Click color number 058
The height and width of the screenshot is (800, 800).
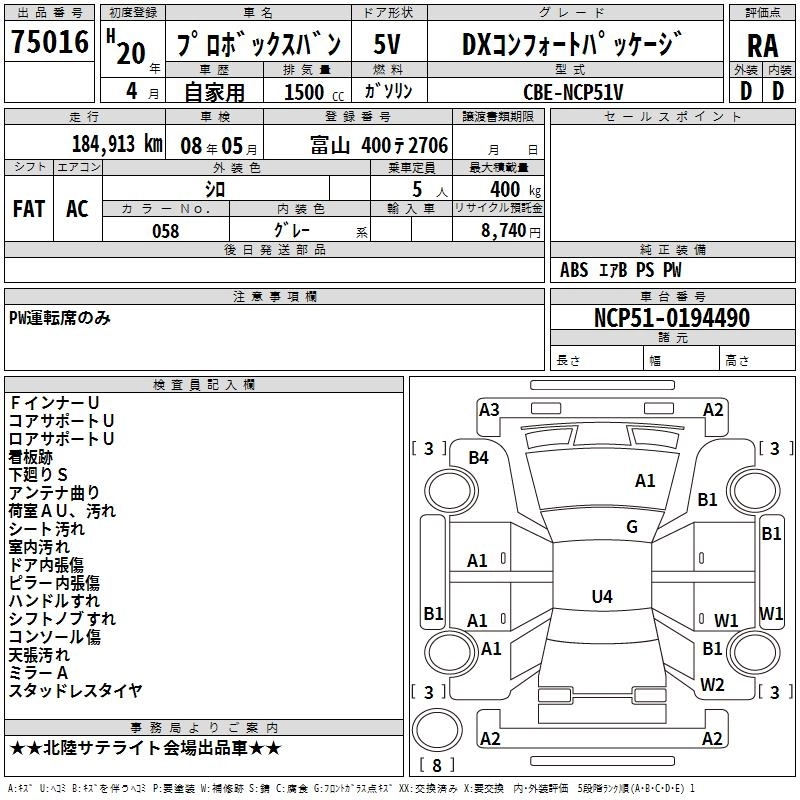tap(166, 231)
